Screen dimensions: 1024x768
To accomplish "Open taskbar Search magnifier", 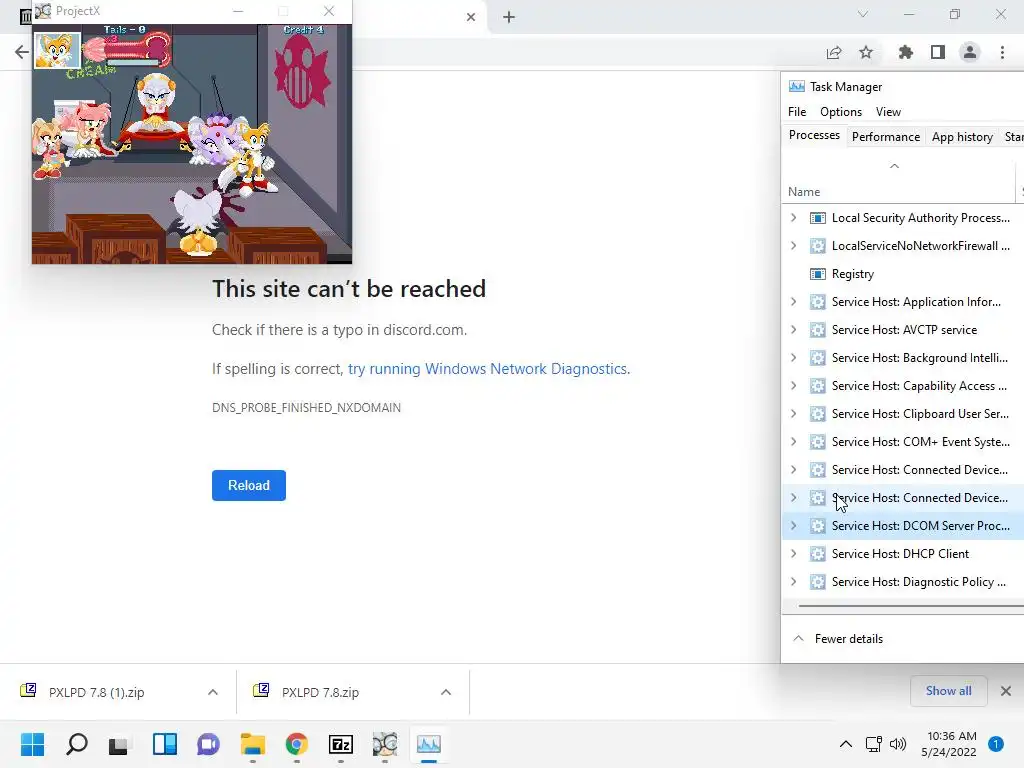I will click(76, 744).
